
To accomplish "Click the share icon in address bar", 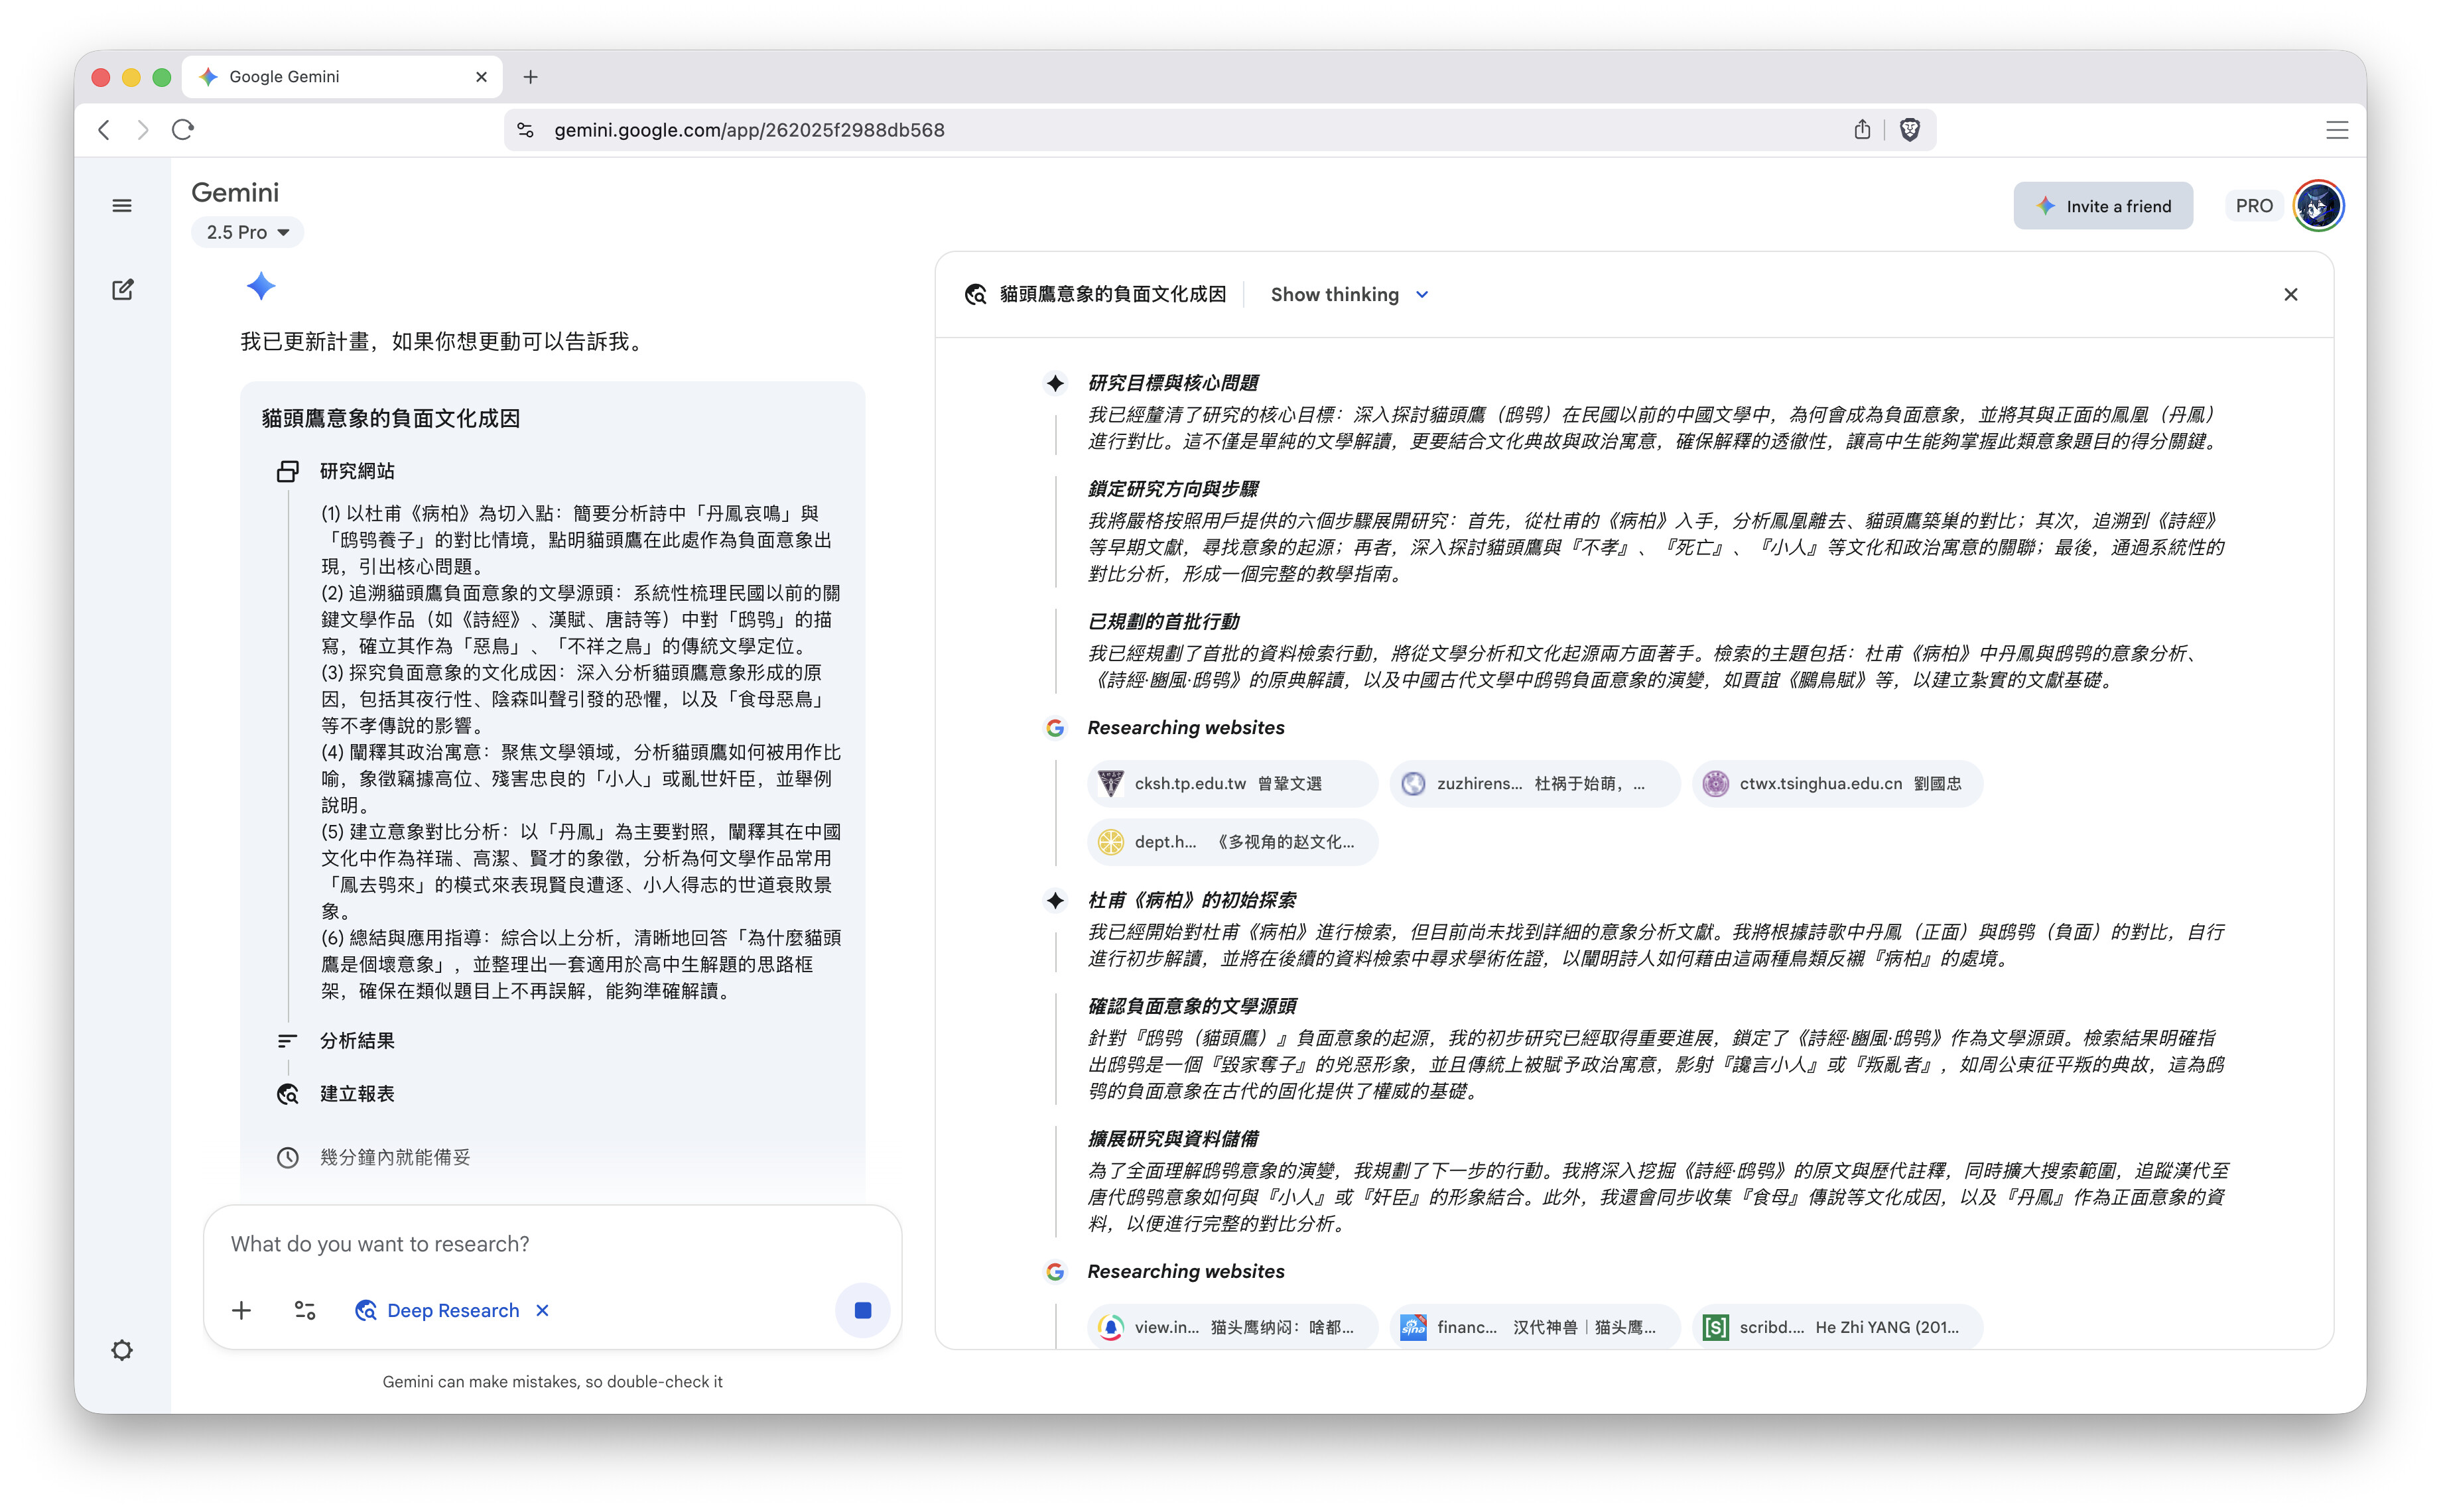I will tap(1861, 130).
